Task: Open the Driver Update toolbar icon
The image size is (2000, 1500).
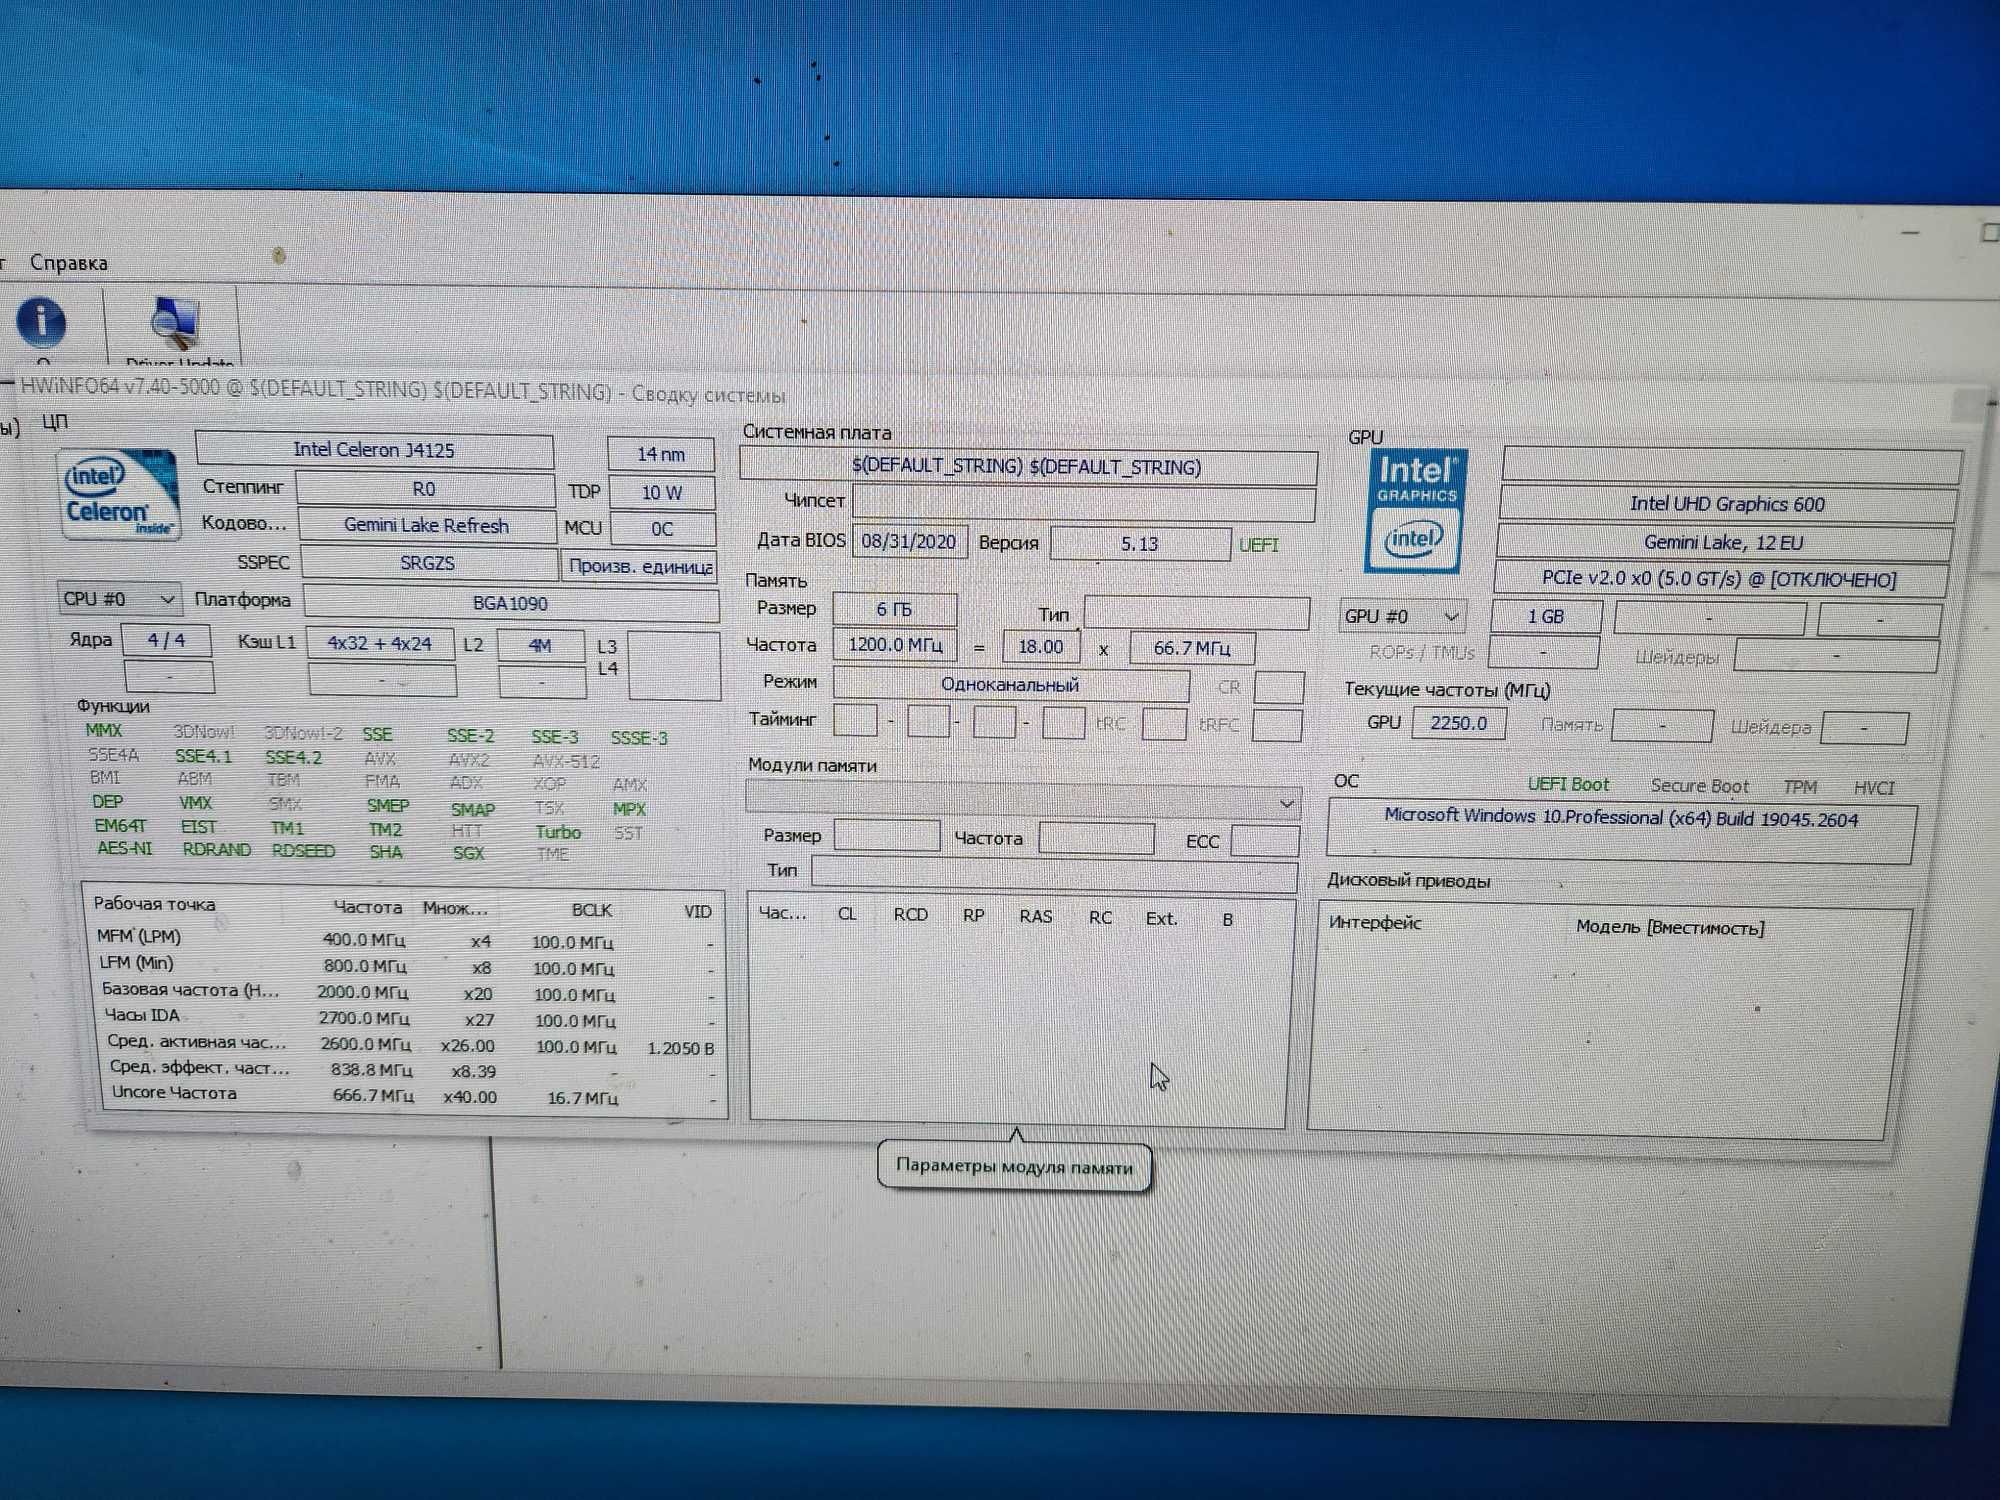Action: coord(175,326)
